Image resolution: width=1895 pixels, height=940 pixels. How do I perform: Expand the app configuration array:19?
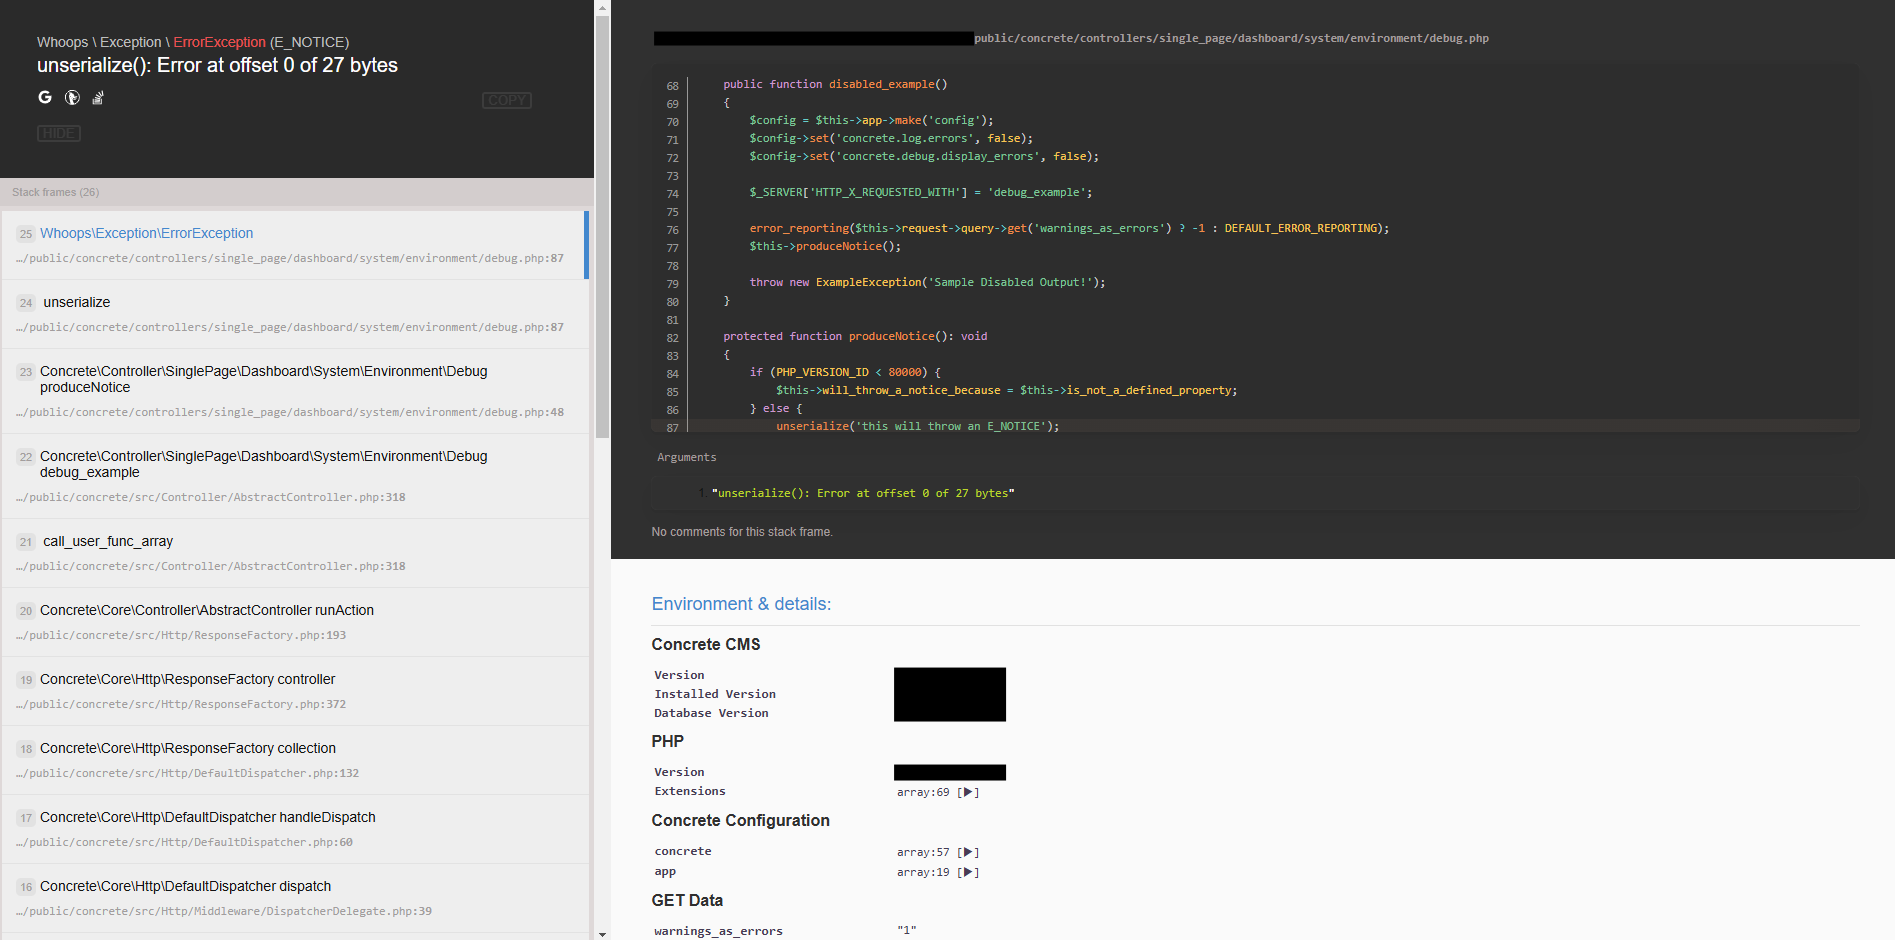click(968, 872)
